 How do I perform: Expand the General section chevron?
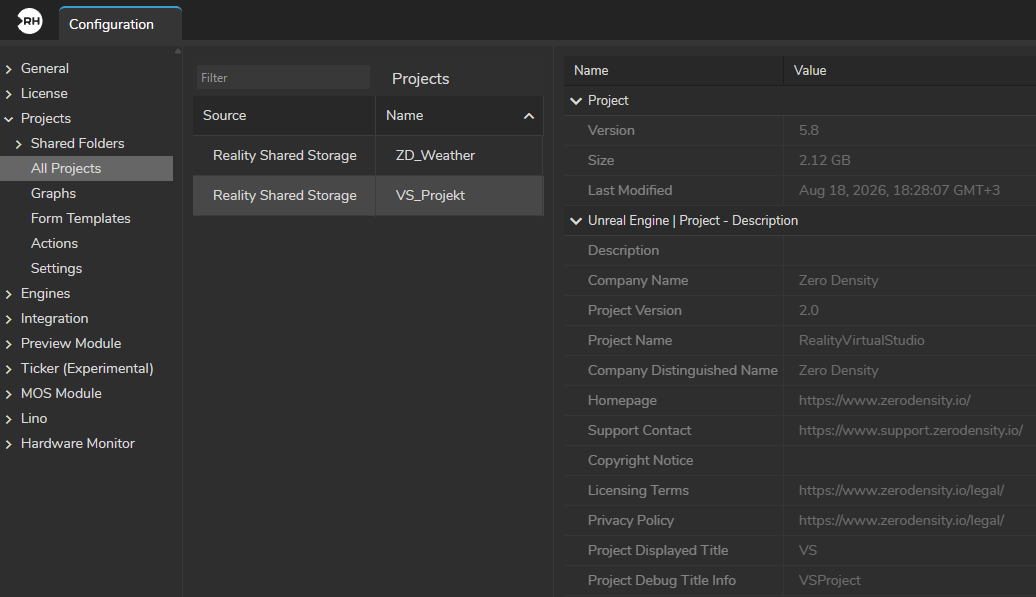(x=9, y=69)
